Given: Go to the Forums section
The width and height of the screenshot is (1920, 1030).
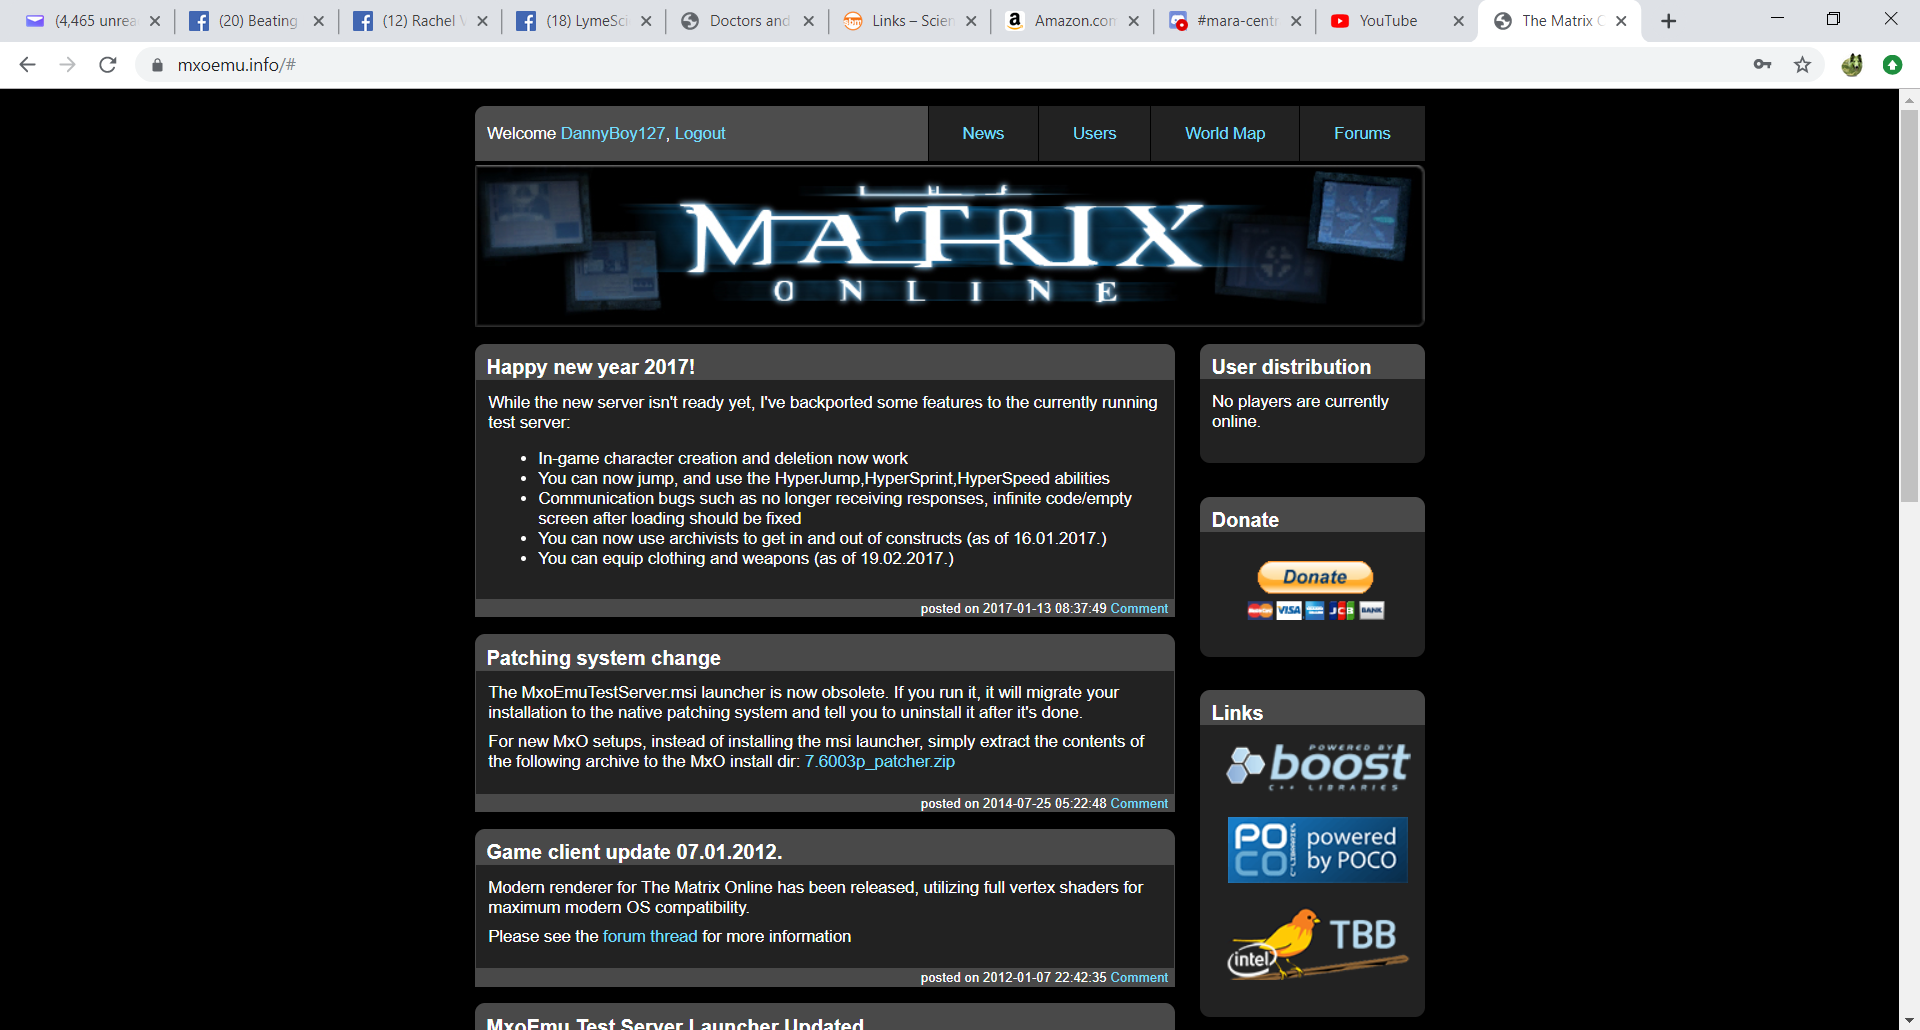Looking at the screenshot, I should pyautogui.click(x=1361, y=134).
